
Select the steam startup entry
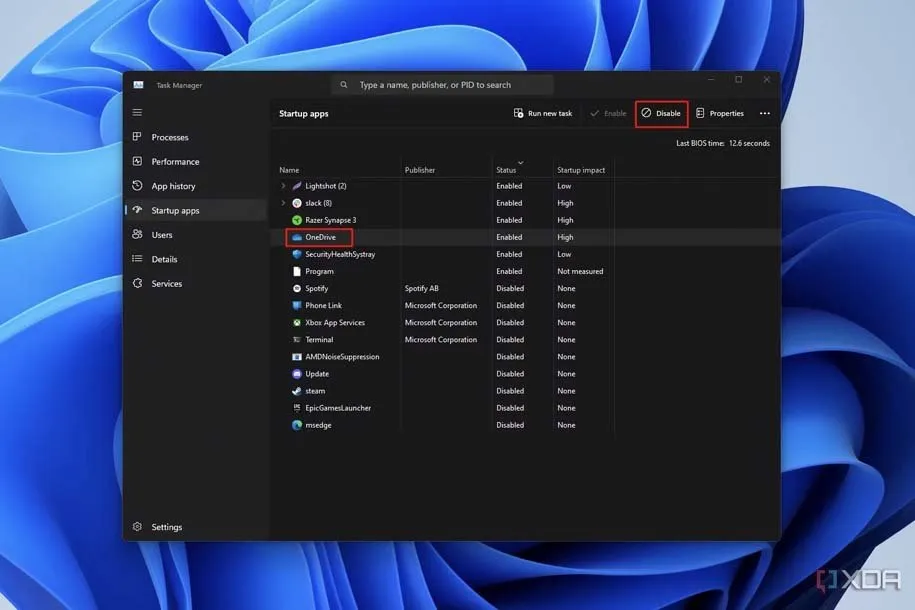[315, 391]
